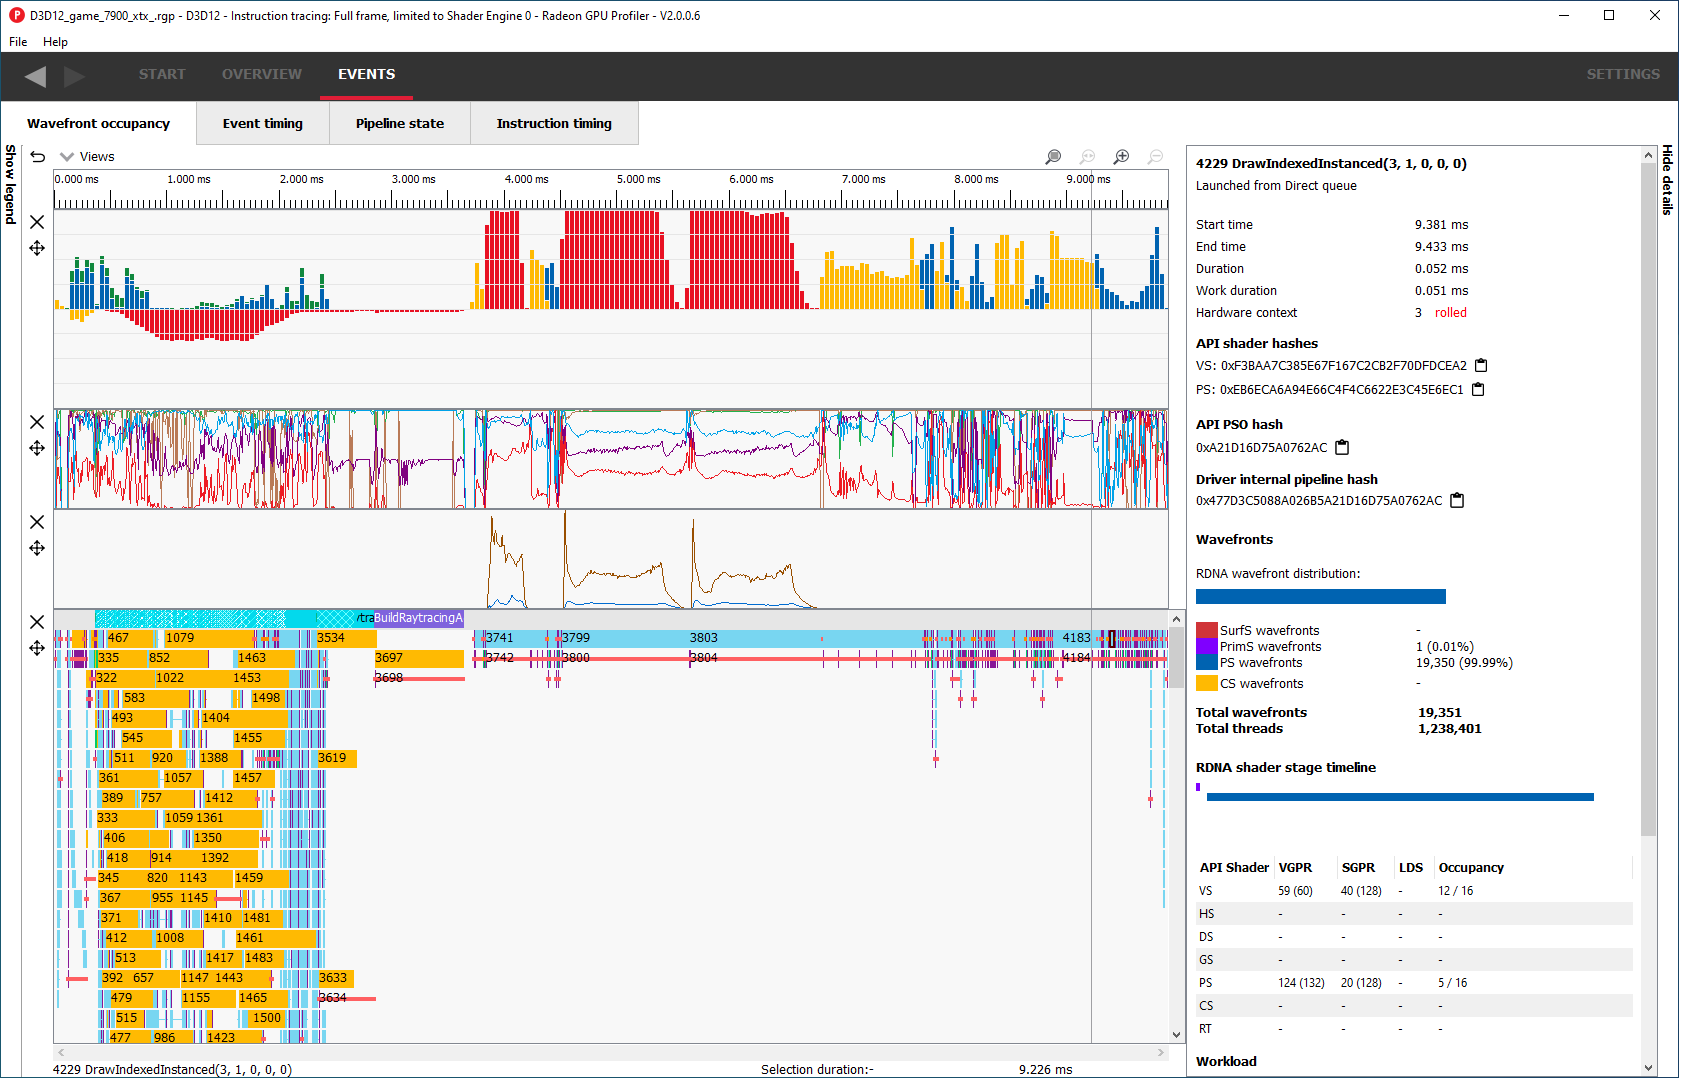Open the File menu

pyautogui.click(x=17, y=42)
